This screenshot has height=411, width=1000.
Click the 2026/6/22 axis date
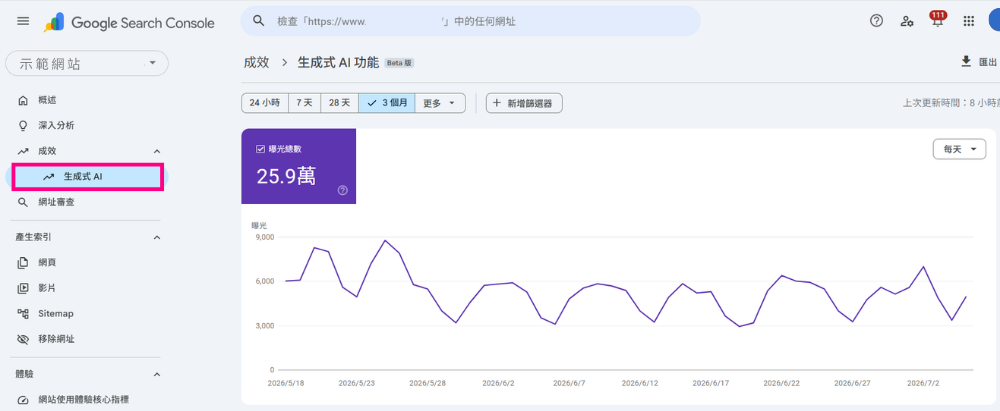(x=781, y=384)
